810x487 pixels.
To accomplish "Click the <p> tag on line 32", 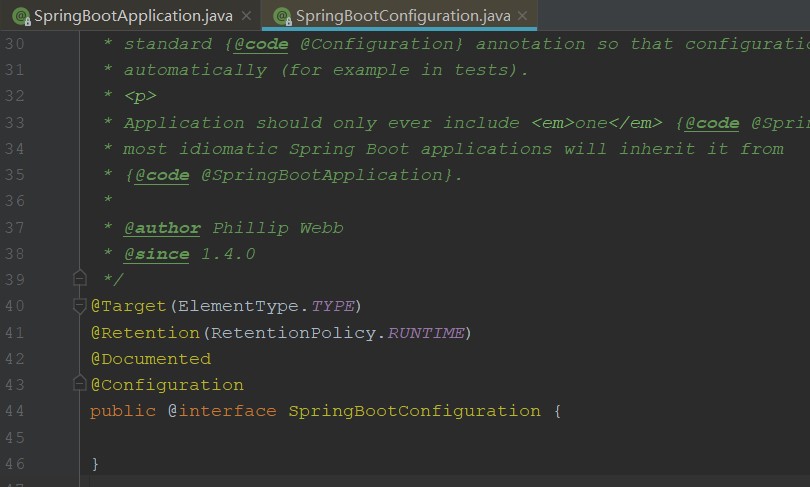I will (140, 96).
